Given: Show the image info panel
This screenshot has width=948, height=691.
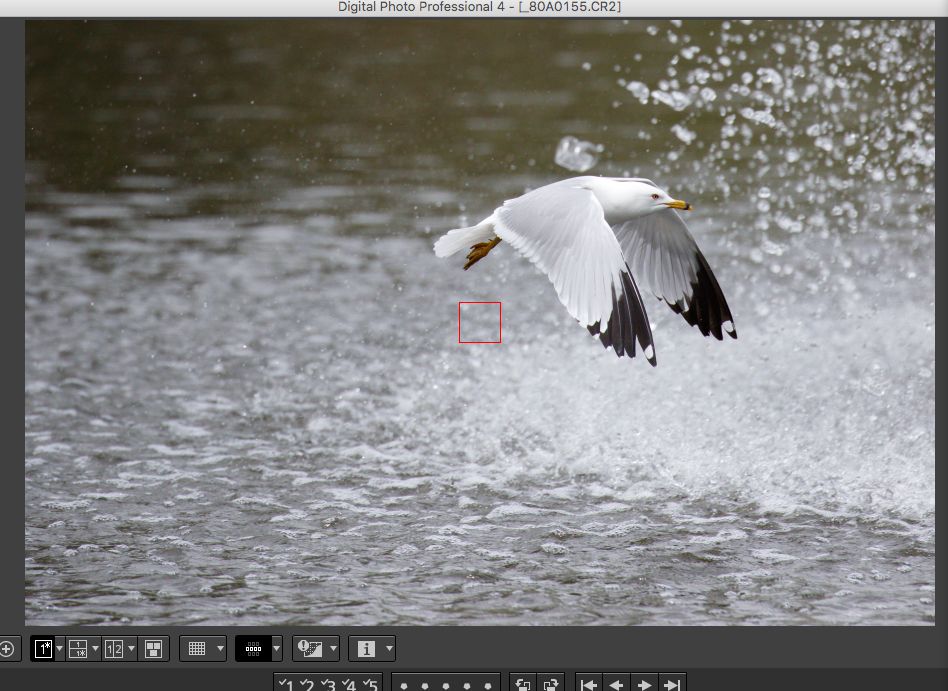Looking at the screenshot, I should coord(366,649).
